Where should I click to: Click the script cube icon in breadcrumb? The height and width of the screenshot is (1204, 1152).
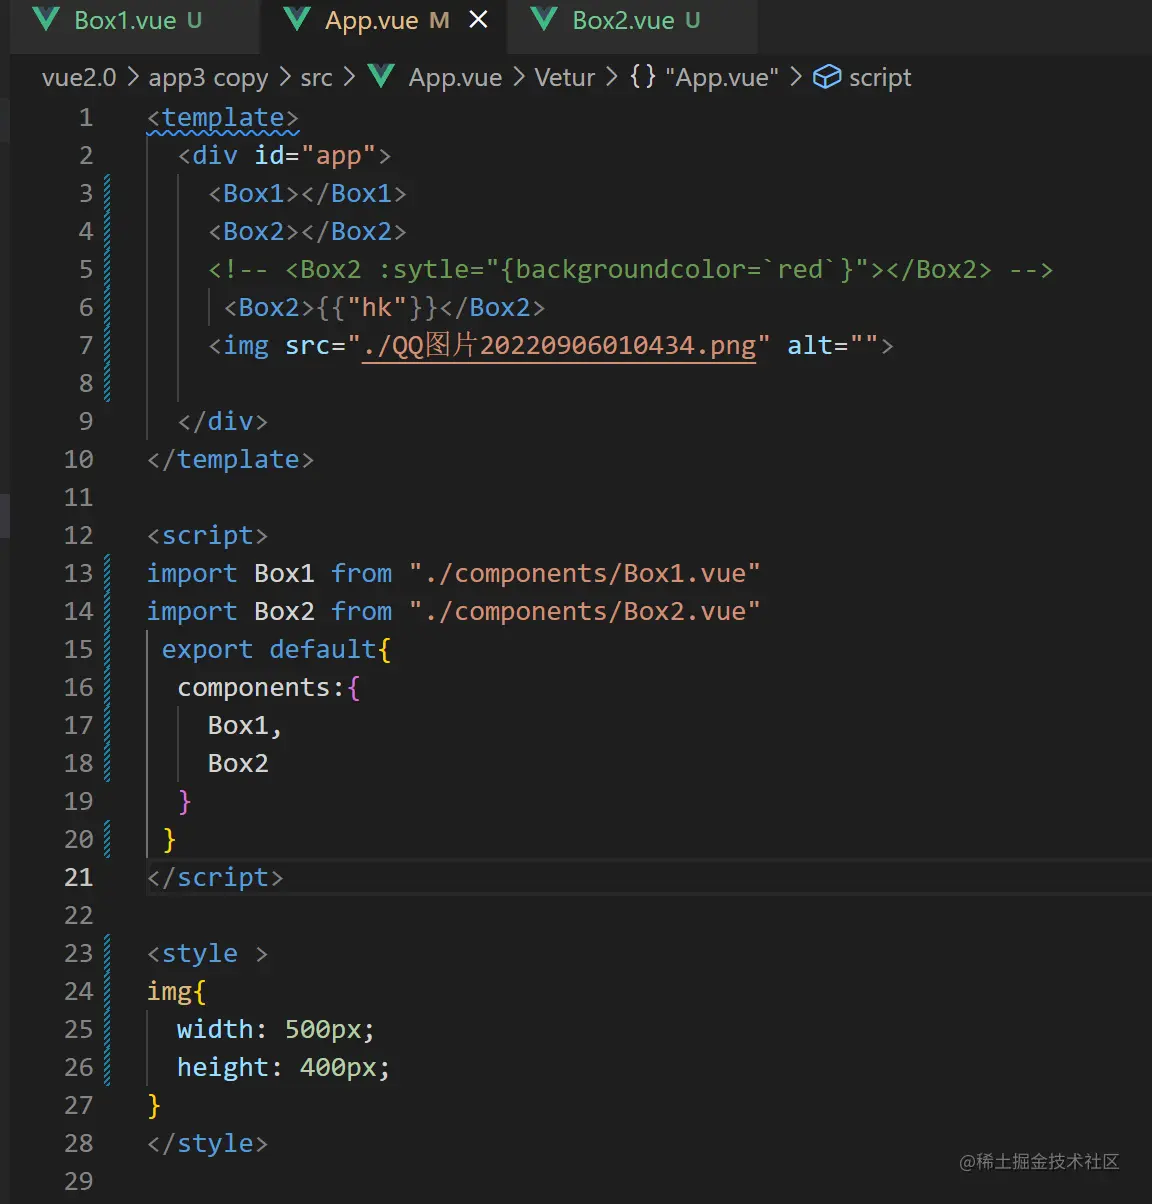coord(827,77)
